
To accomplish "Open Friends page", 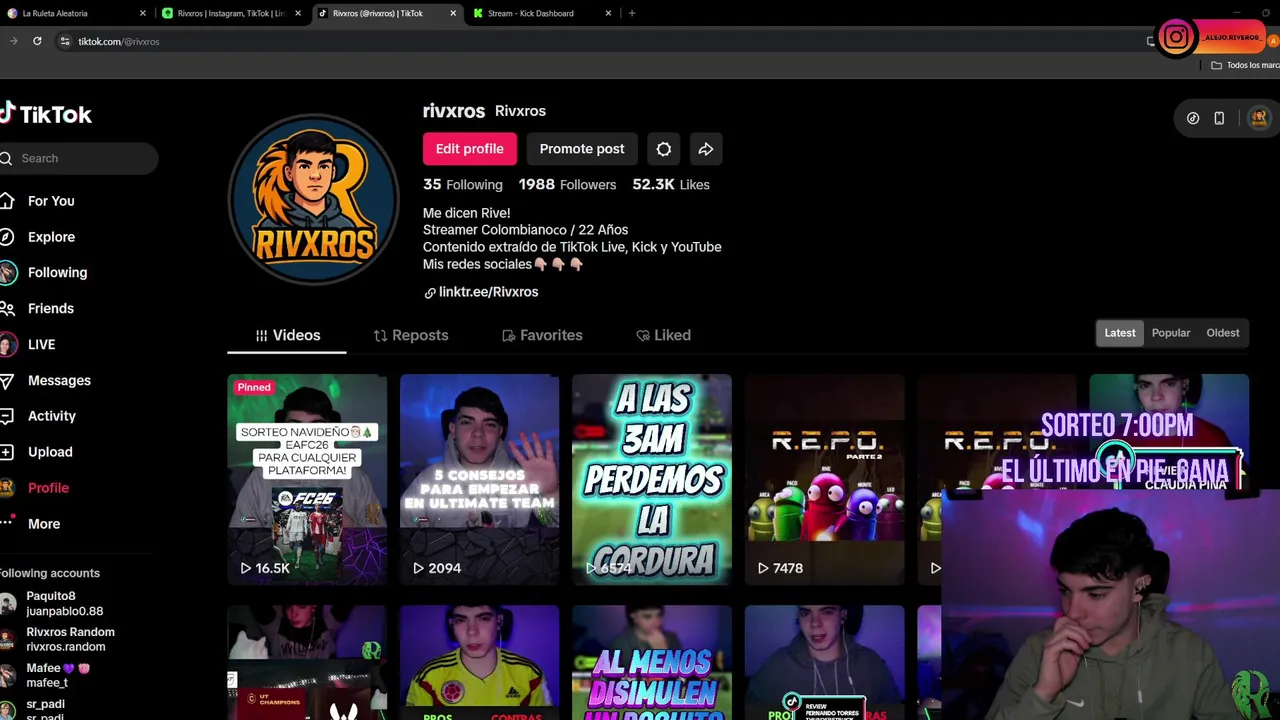I will coord(50,308).
